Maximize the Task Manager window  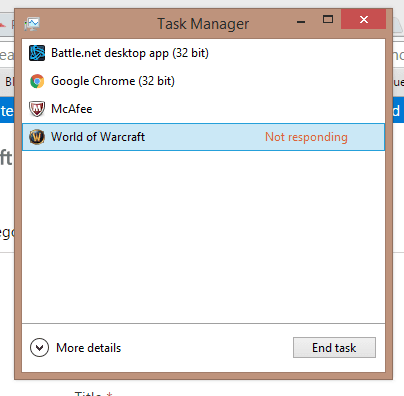[328, 19]
